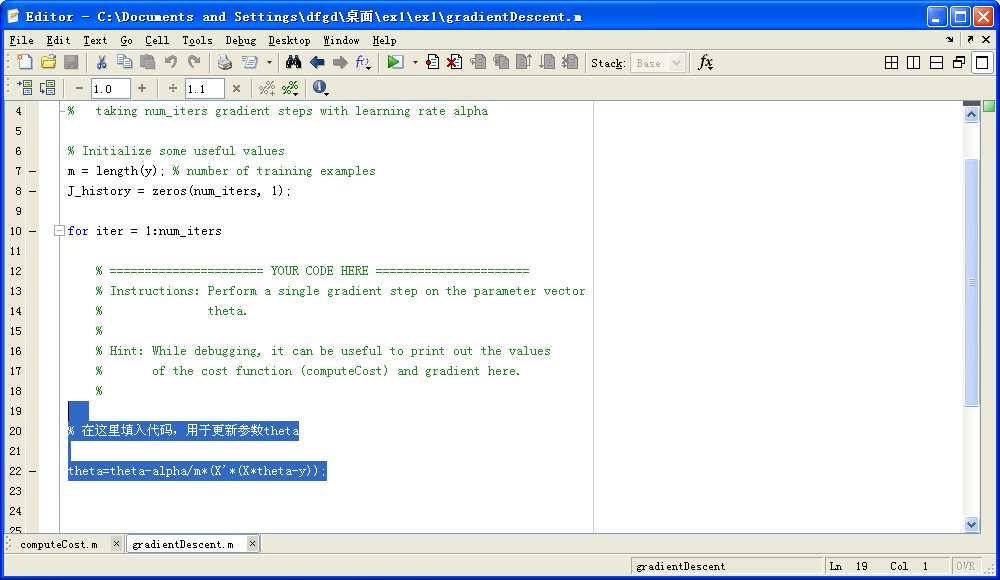Open the Text menu
Viewport: 1000px width, 580px height.
(95, 40)
